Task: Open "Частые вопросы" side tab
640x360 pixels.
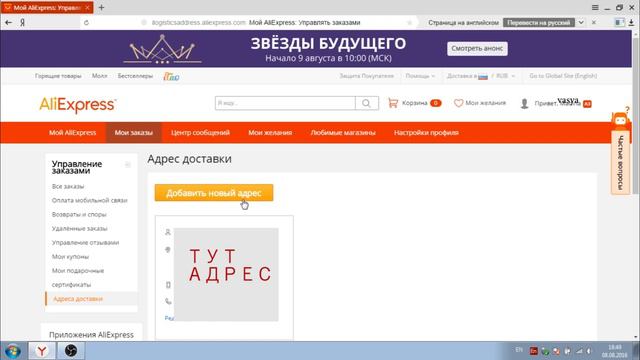Action: coord(620,162)
